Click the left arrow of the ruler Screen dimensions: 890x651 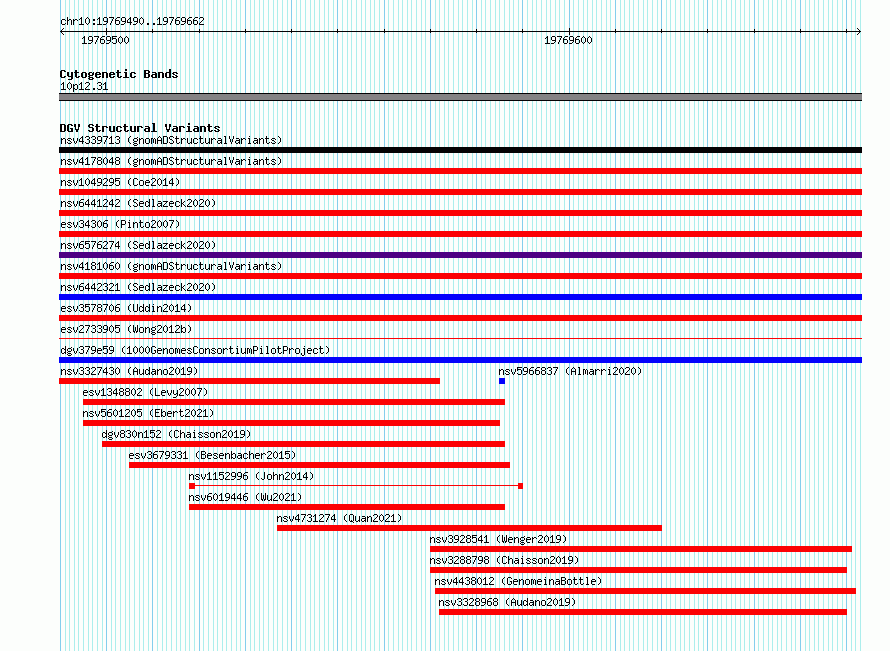point(62,32)
